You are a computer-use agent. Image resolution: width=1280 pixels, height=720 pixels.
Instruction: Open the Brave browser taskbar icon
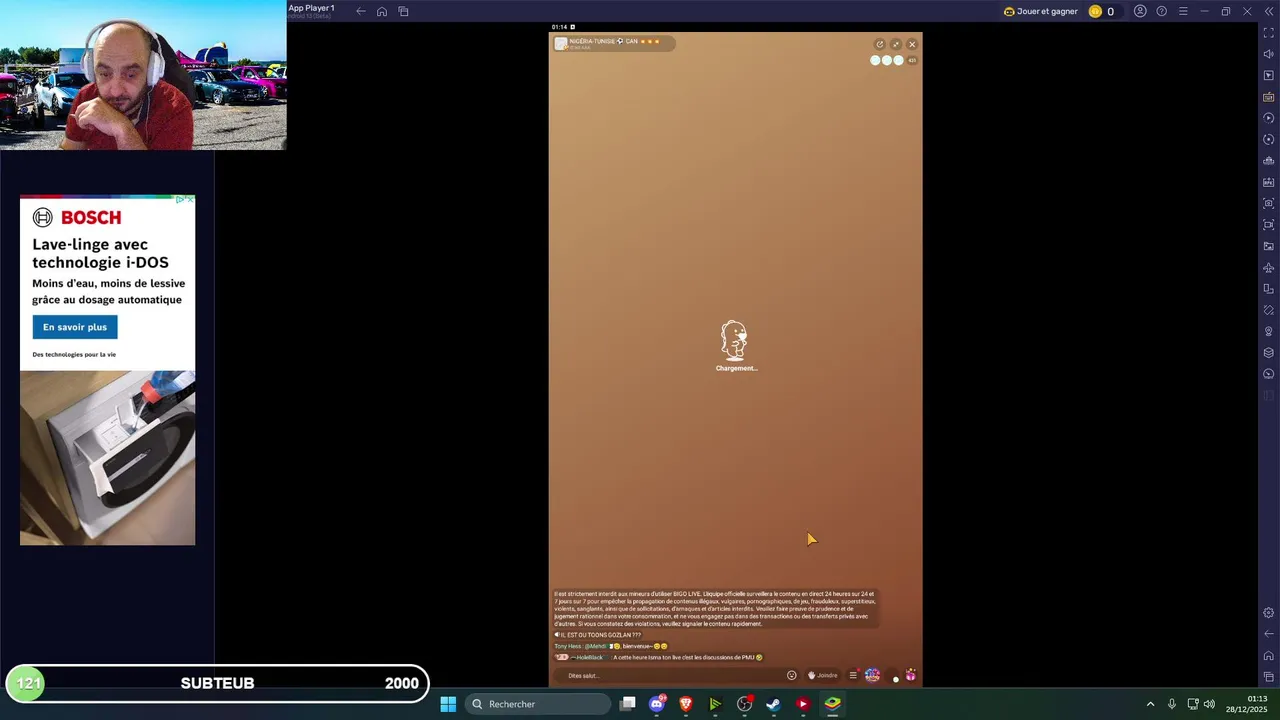pyautogui.click(x=686, y=704)
